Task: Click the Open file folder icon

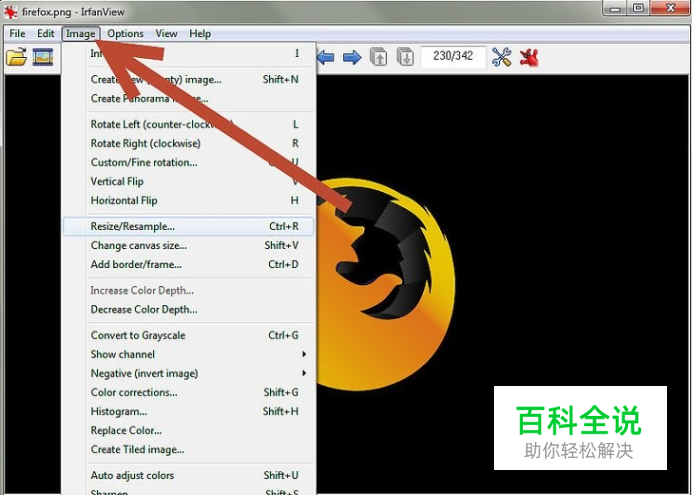Action: [16, 57]
